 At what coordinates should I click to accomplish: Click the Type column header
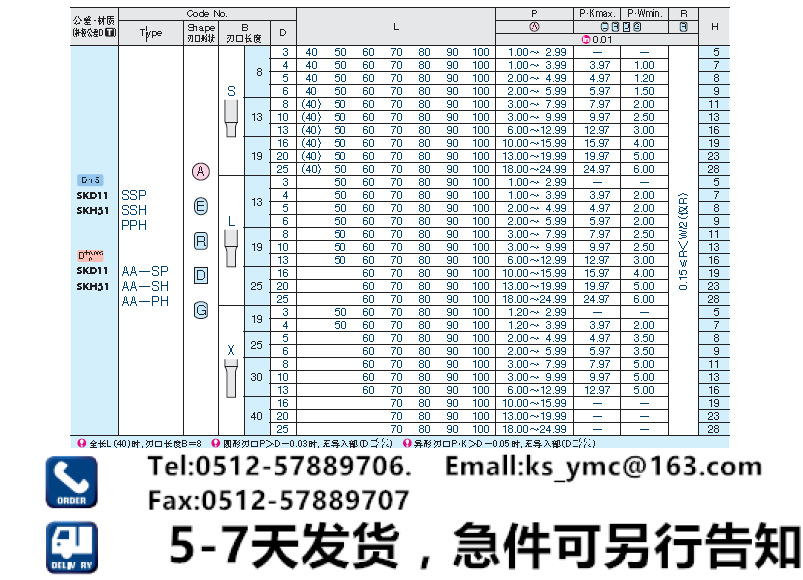point(151,33)
